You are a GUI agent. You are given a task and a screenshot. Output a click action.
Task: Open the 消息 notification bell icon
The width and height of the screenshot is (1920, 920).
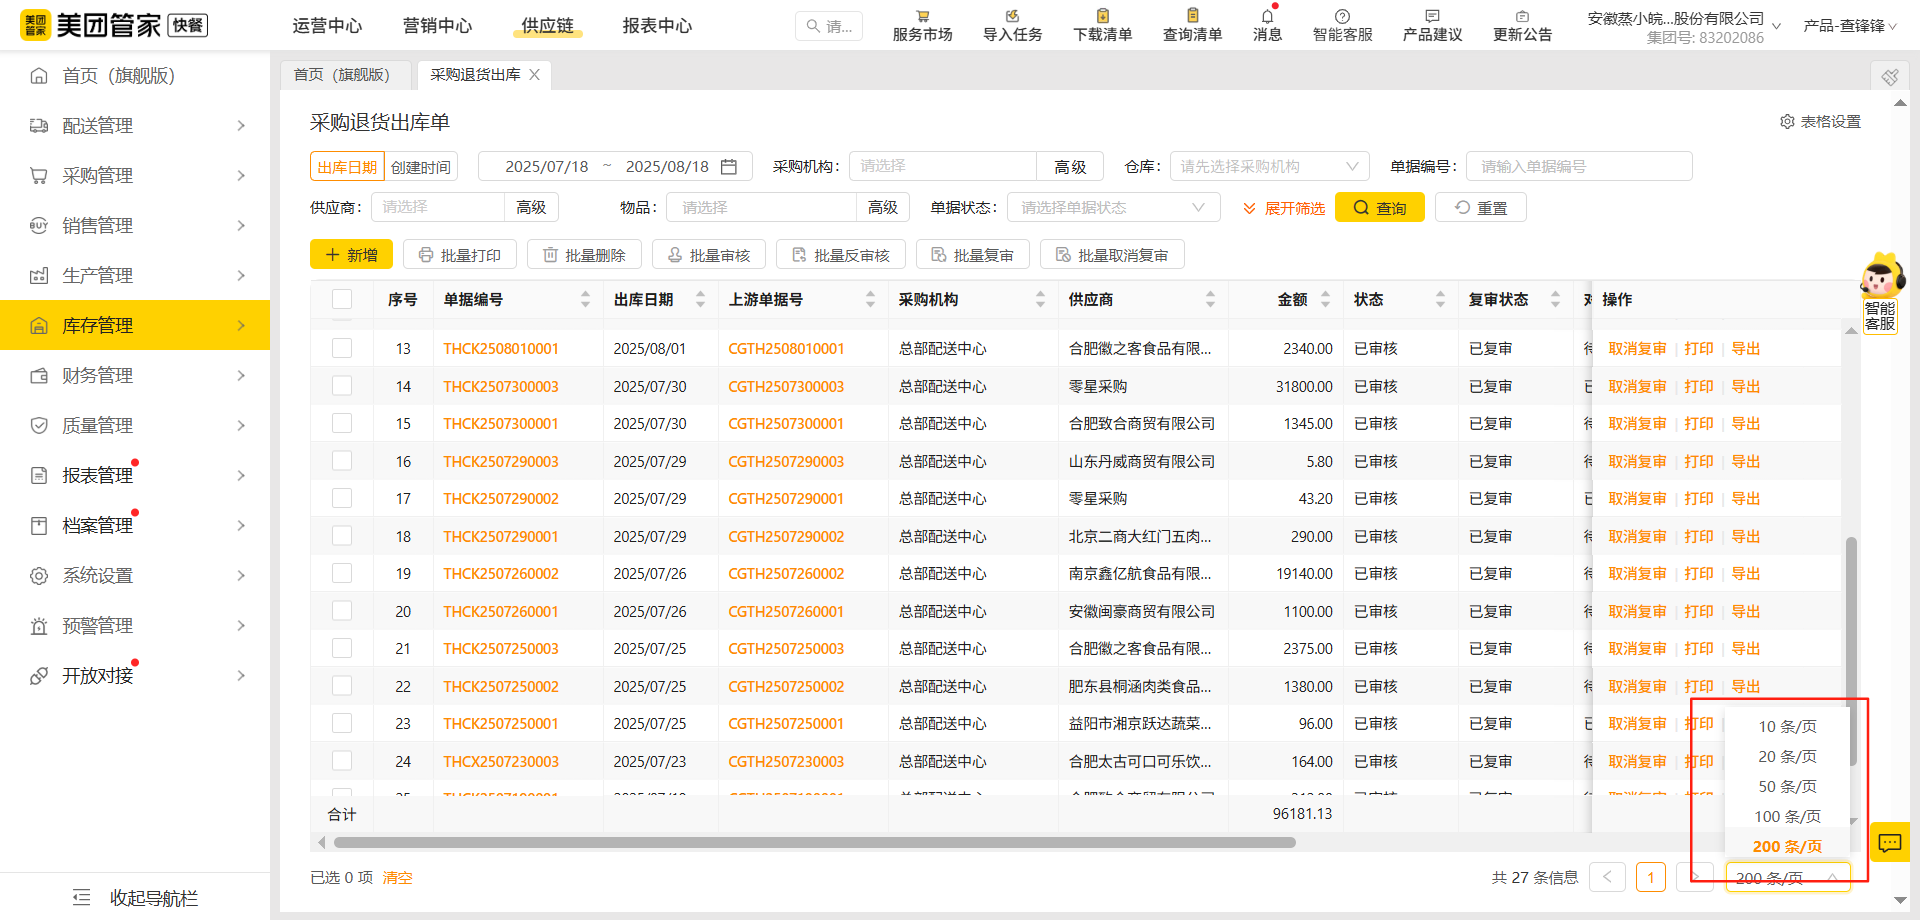[1266, 24]
